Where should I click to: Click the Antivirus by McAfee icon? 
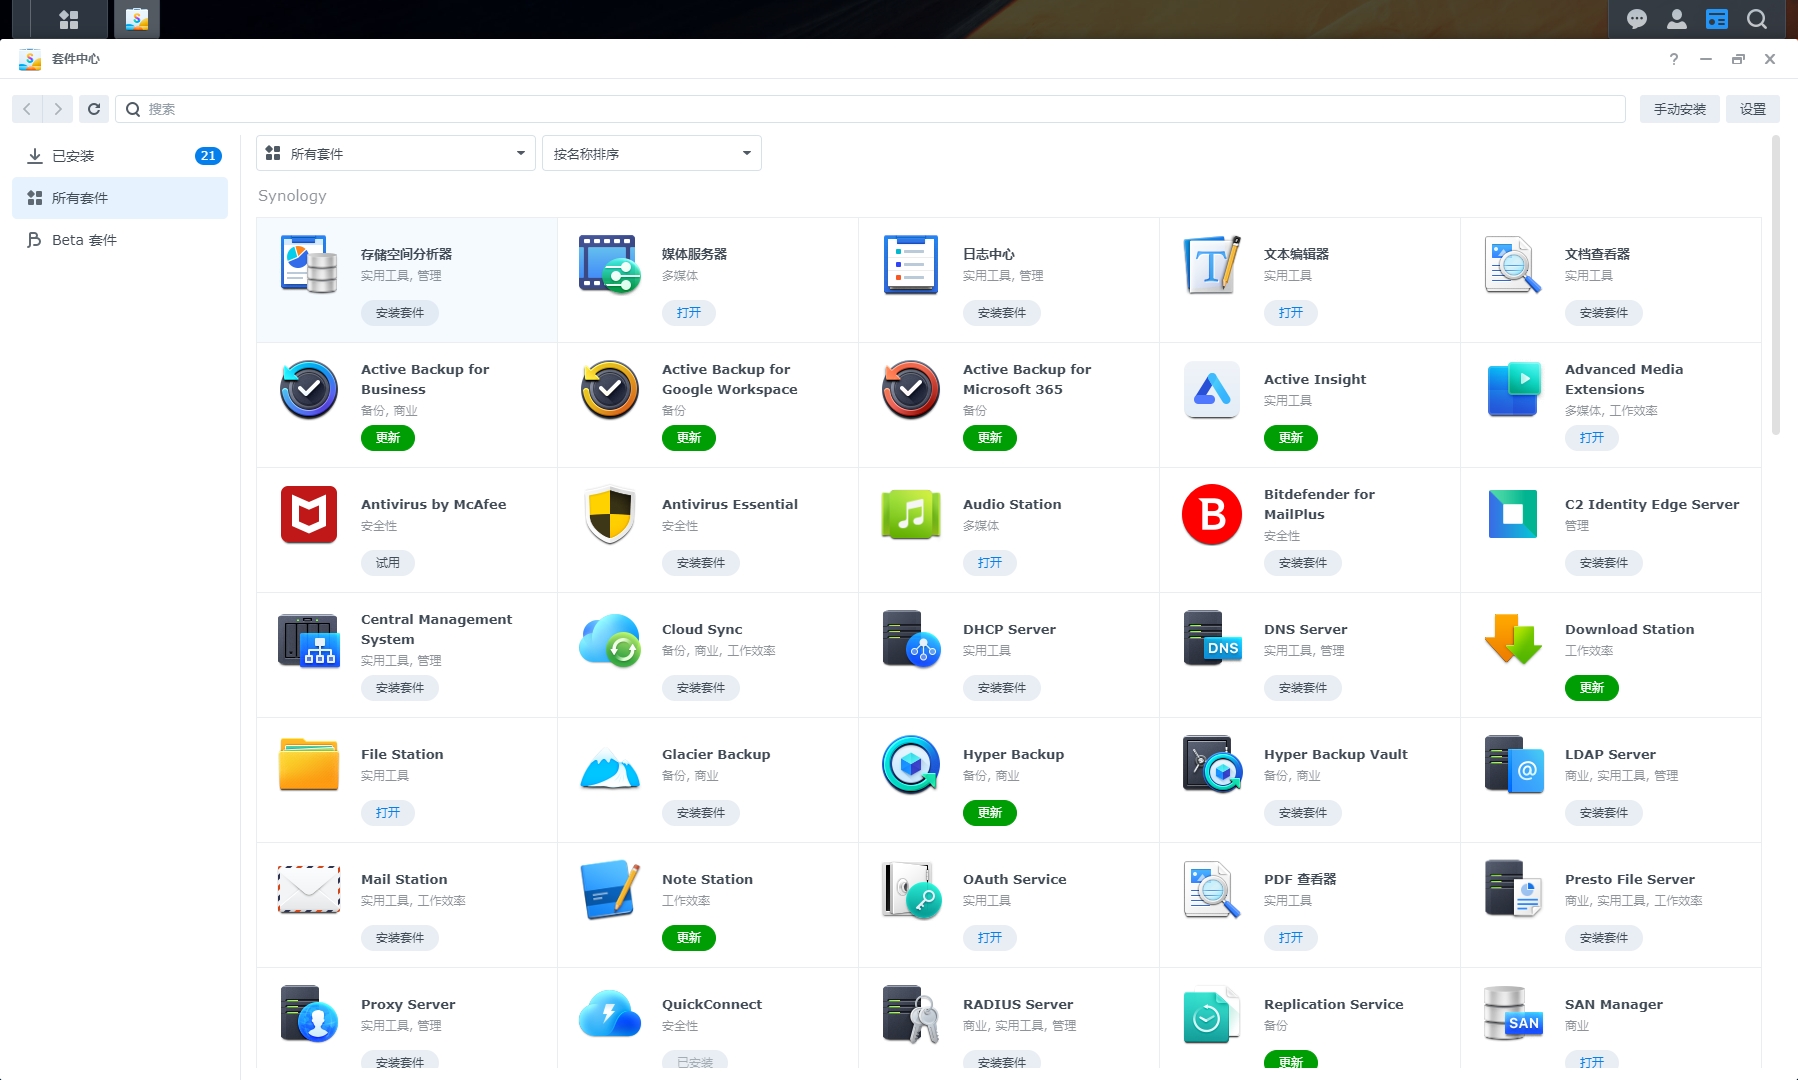[309, 515]
